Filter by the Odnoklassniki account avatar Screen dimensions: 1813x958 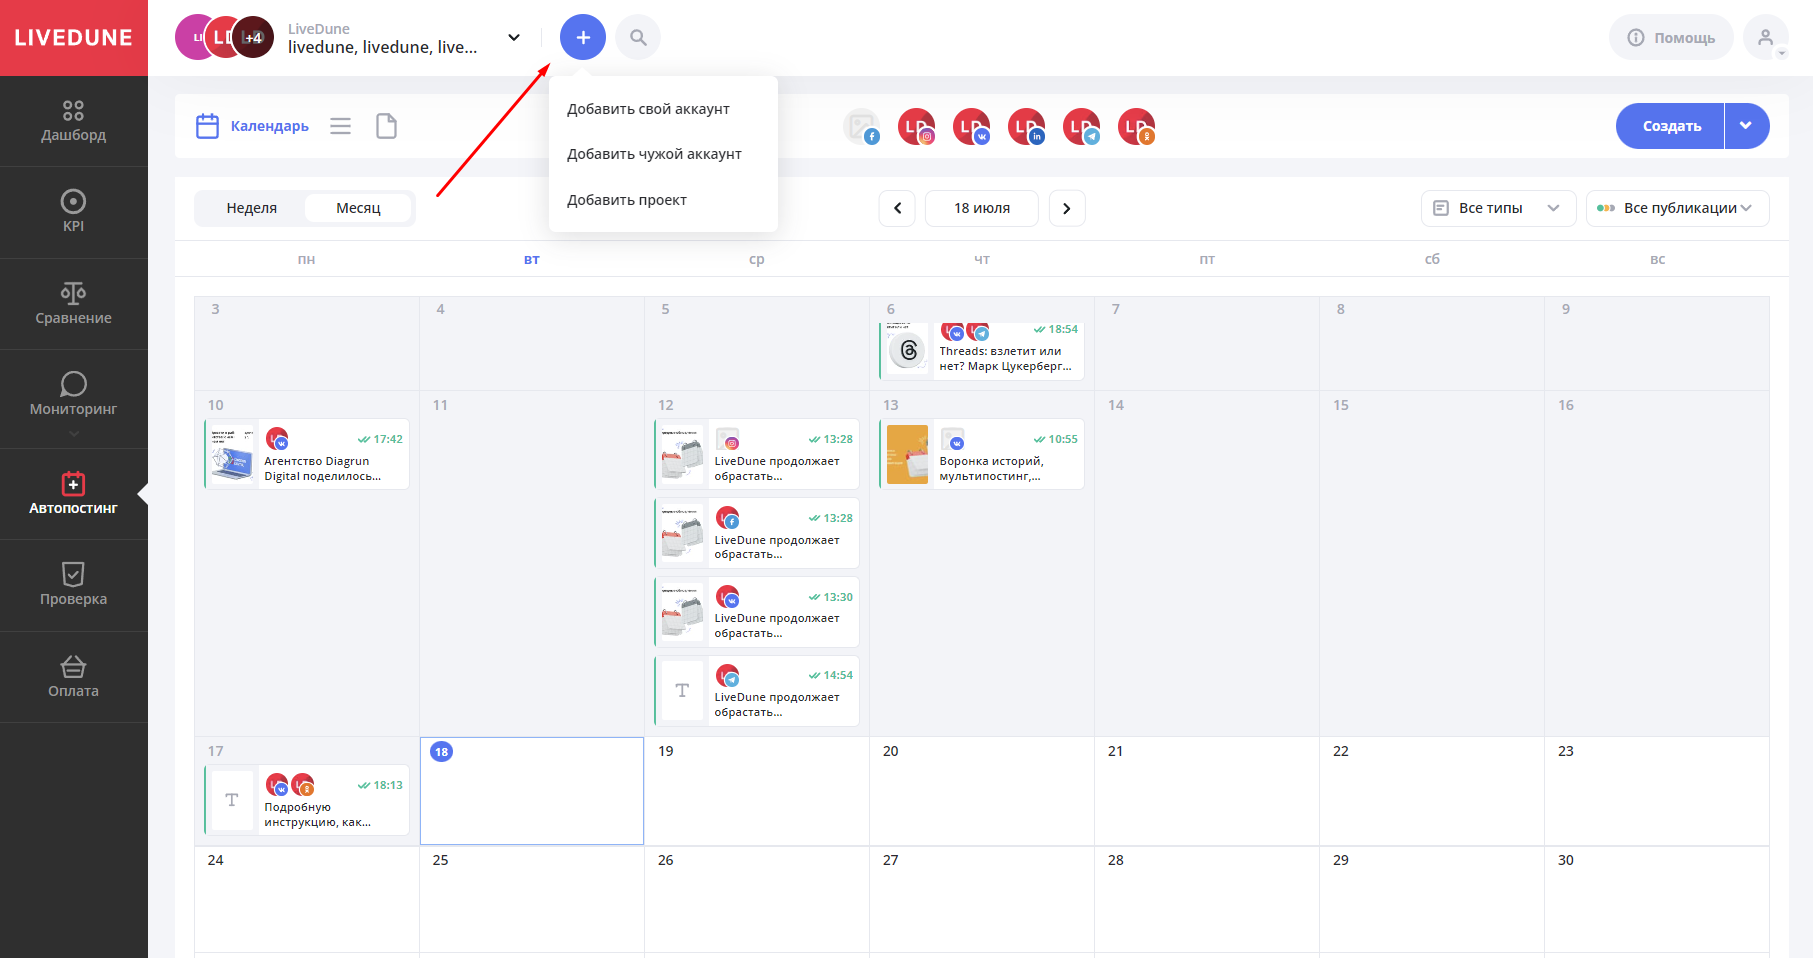coord(1136,127)
